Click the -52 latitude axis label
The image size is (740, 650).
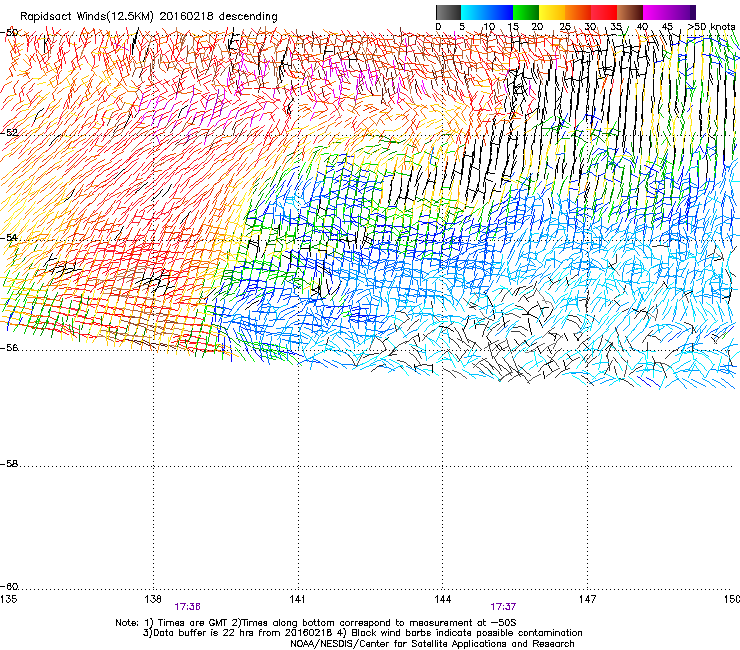click(x=9, y=133)
